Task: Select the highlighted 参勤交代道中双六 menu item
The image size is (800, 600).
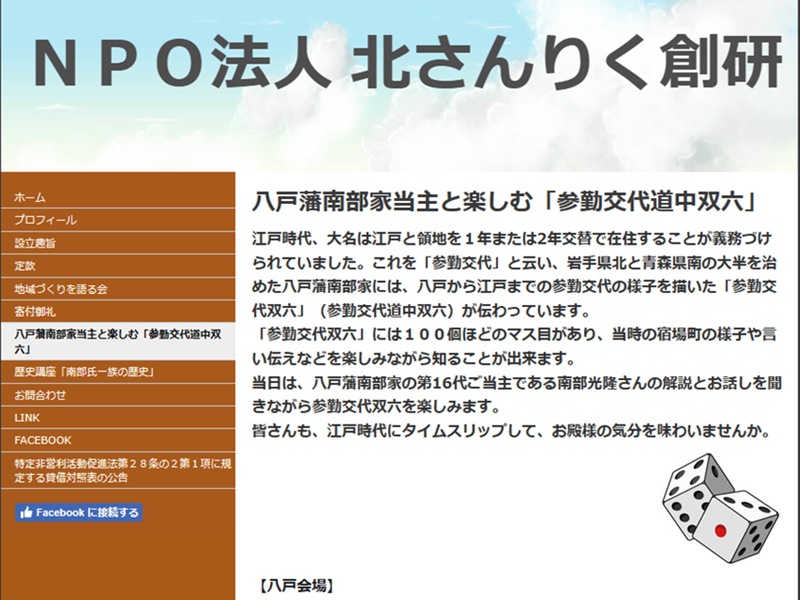Action: click(118, 341)
